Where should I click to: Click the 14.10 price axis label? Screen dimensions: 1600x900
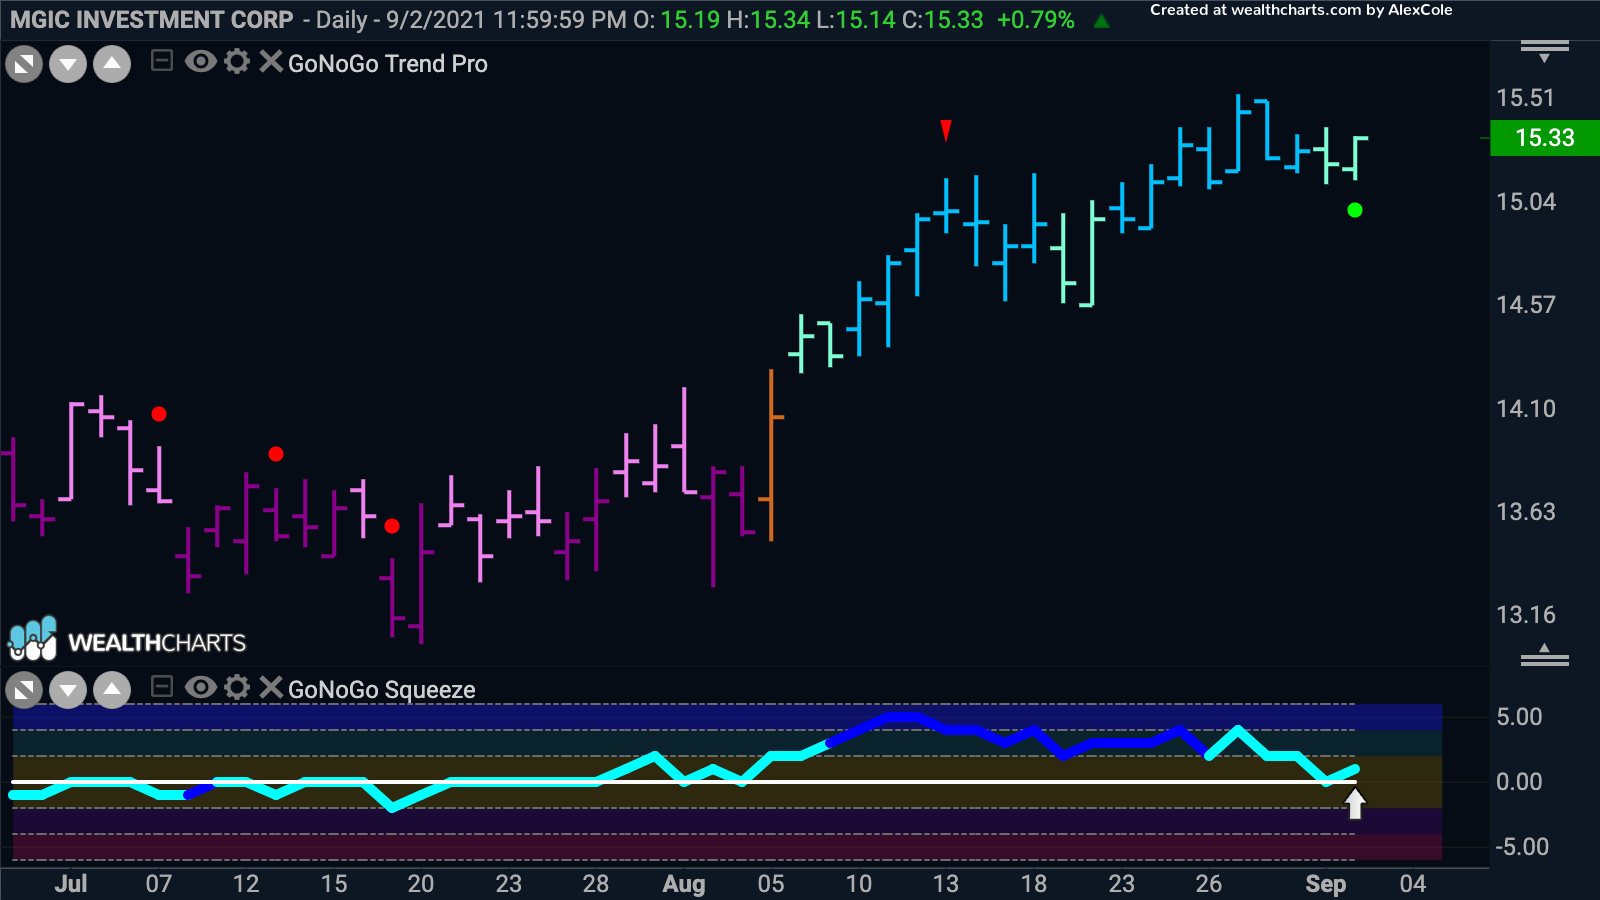click(1526, 409)
